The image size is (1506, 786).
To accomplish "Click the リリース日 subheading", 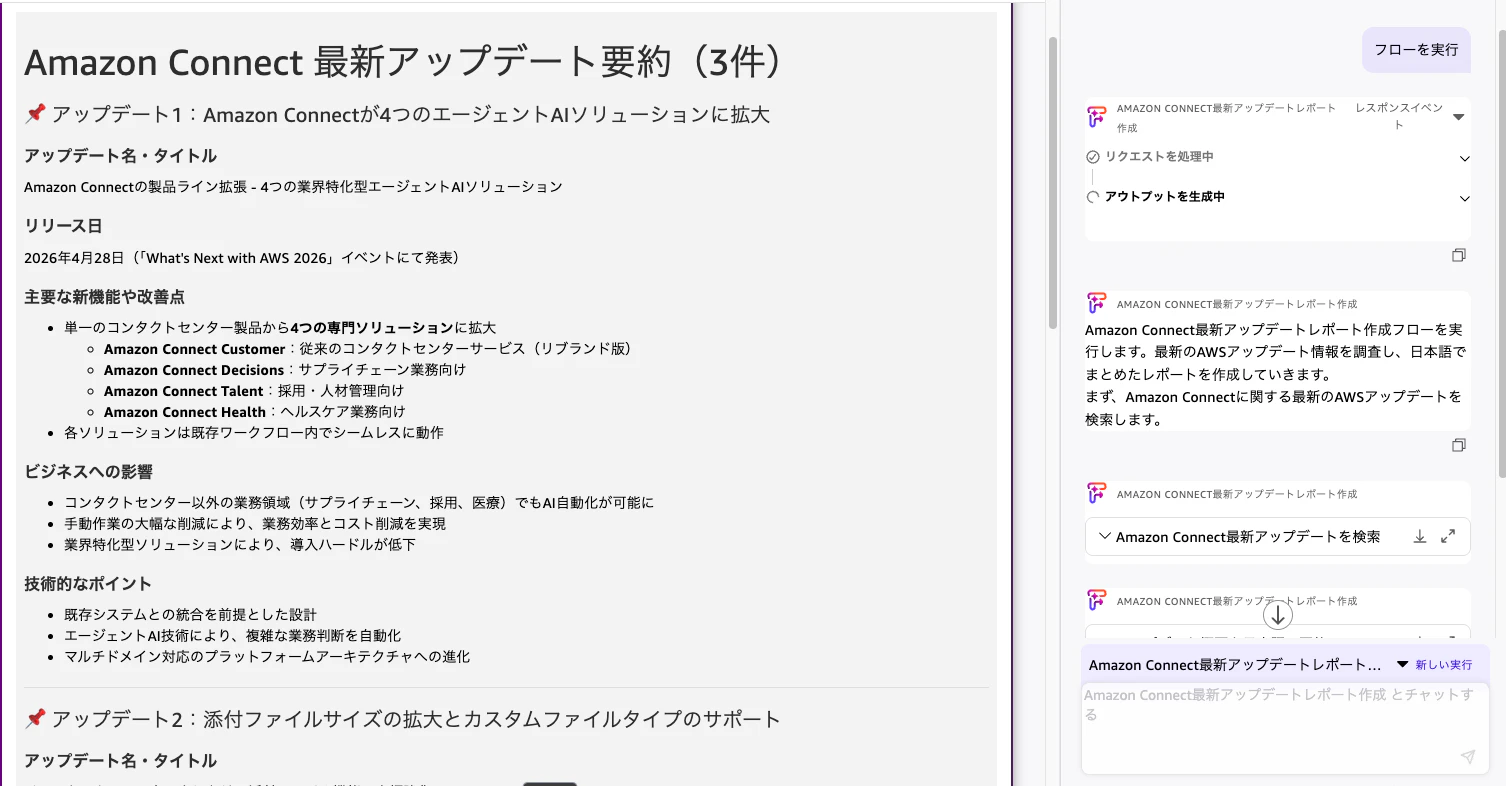I will point(64,226).
